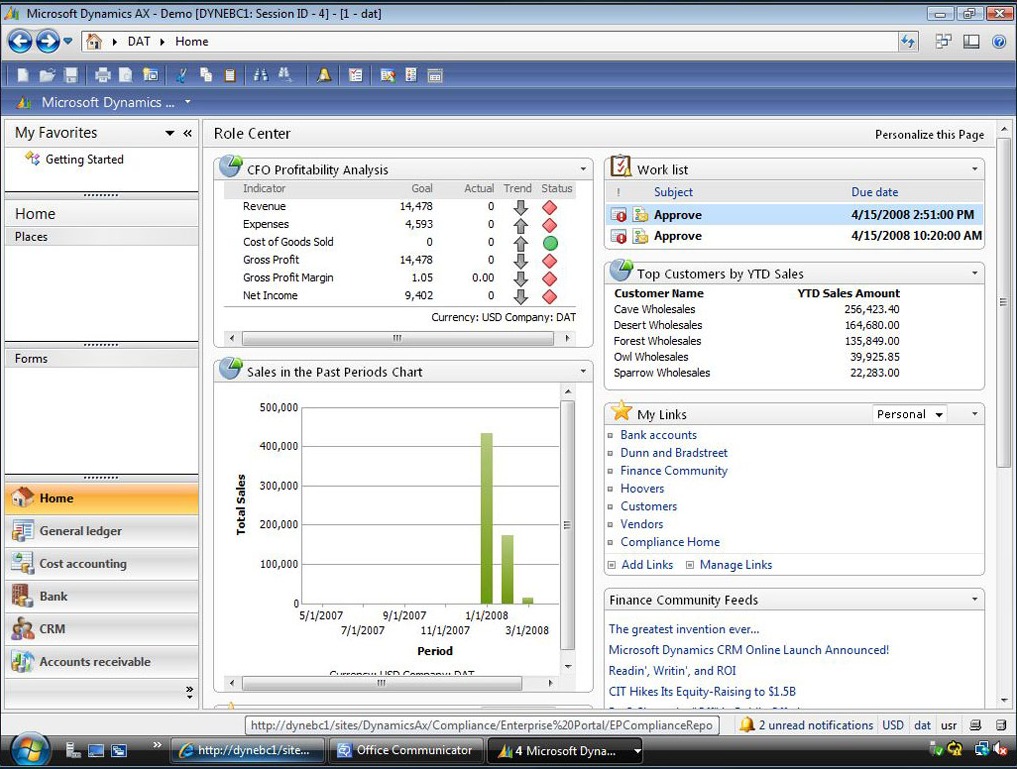This screenshot has width=1017, height=769.
Task: Go forward with the blue Forward arrow
Action: [47, 41]
